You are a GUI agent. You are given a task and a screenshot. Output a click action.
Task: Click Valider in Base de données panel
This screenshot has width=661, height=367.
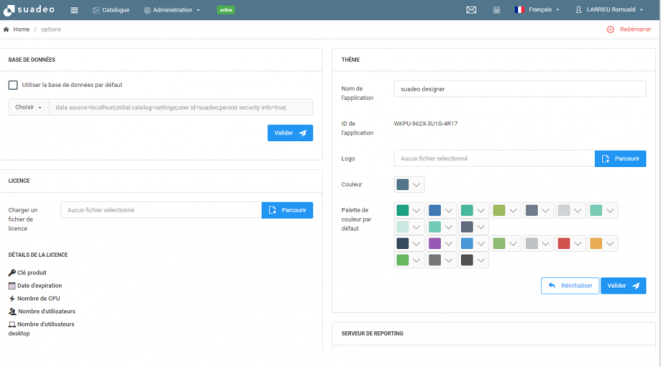pos(290,133)
